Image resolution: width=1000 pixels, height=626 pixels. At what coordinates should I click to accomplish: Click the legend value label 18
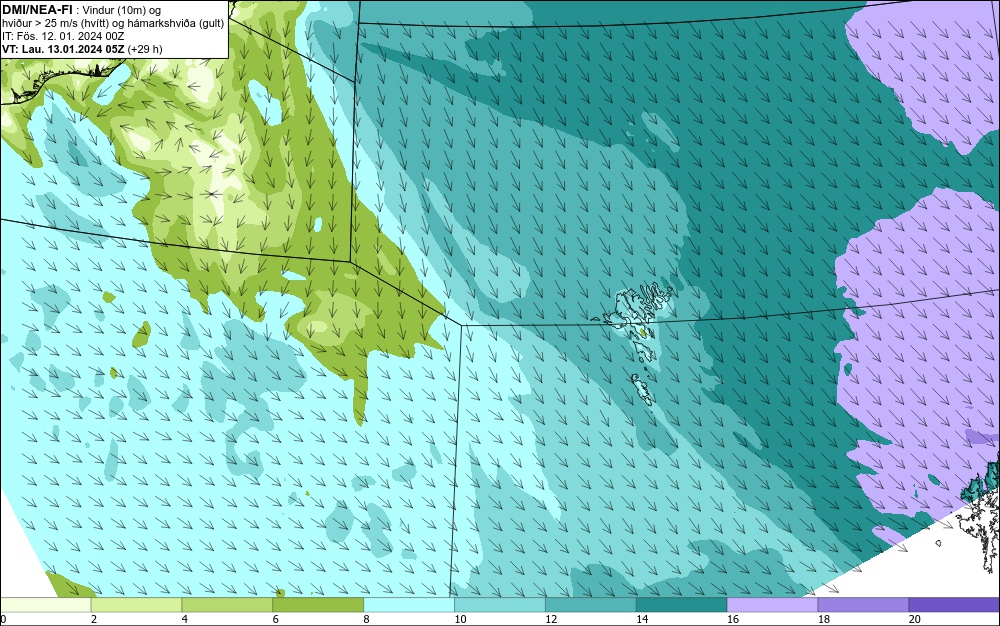tap(823, 619)
